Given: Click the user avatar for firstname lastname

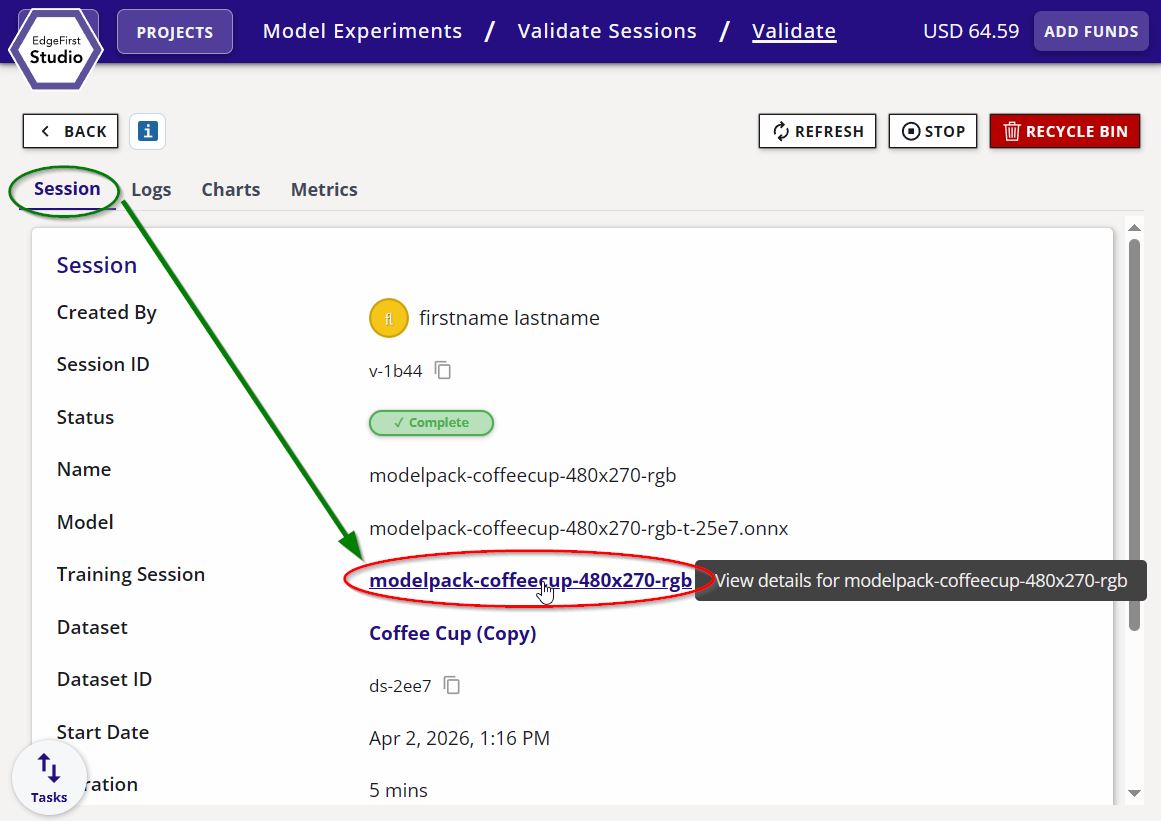Looking at the screenshot, I should click(x=388, y=319).
